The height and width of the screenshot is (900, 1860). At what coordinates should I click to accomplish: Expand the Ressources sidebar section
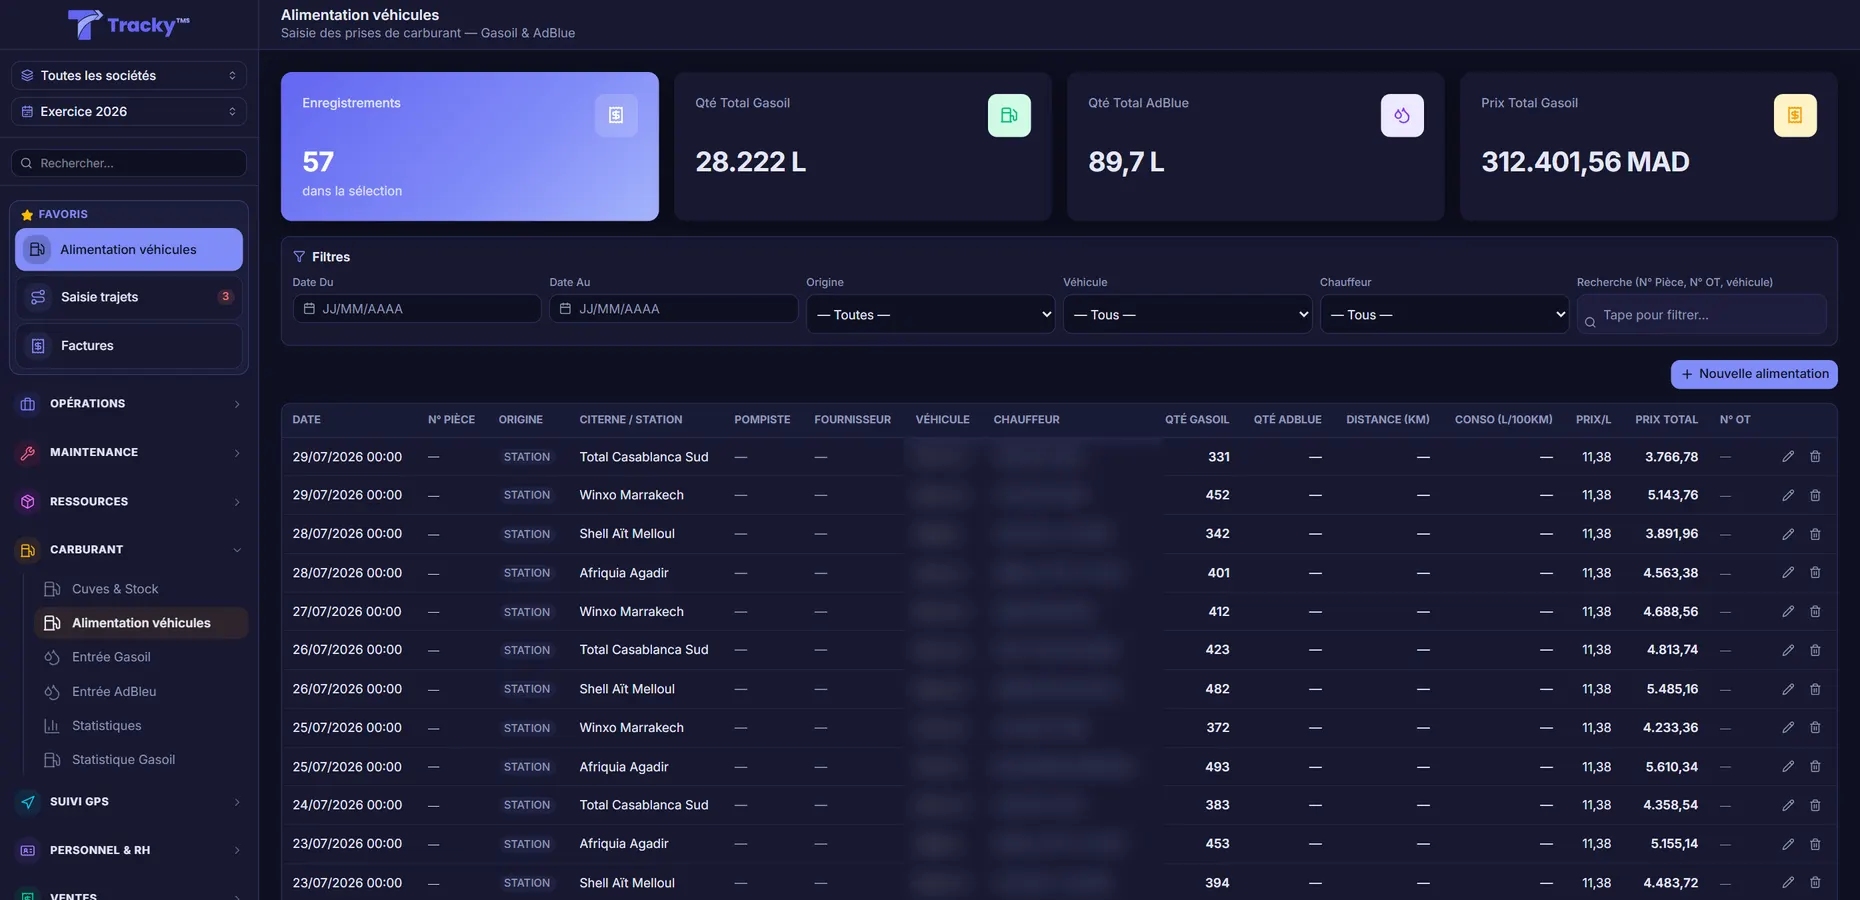point(129,502)
